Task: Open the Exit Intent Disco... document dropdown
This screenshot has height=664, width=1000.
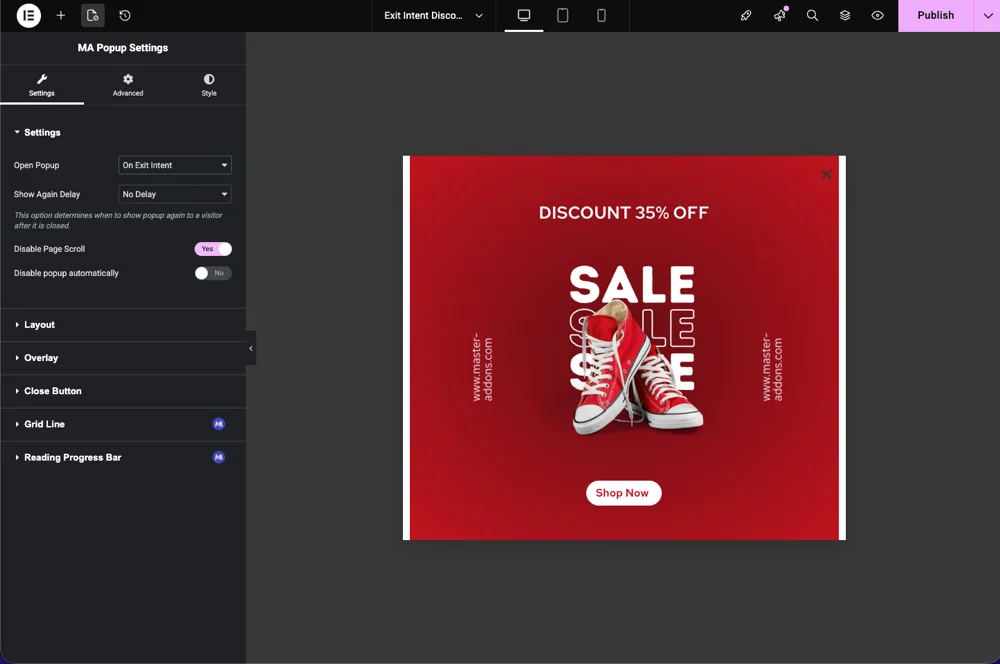Action: coord(433,15)
